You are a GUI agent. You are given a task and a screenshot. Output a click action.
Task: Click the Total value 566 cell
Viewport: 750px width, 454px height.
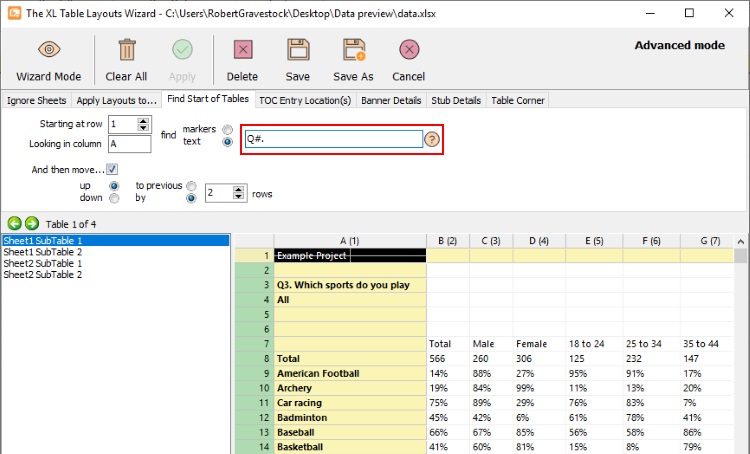pyautogui.click(x=448, y=359)
